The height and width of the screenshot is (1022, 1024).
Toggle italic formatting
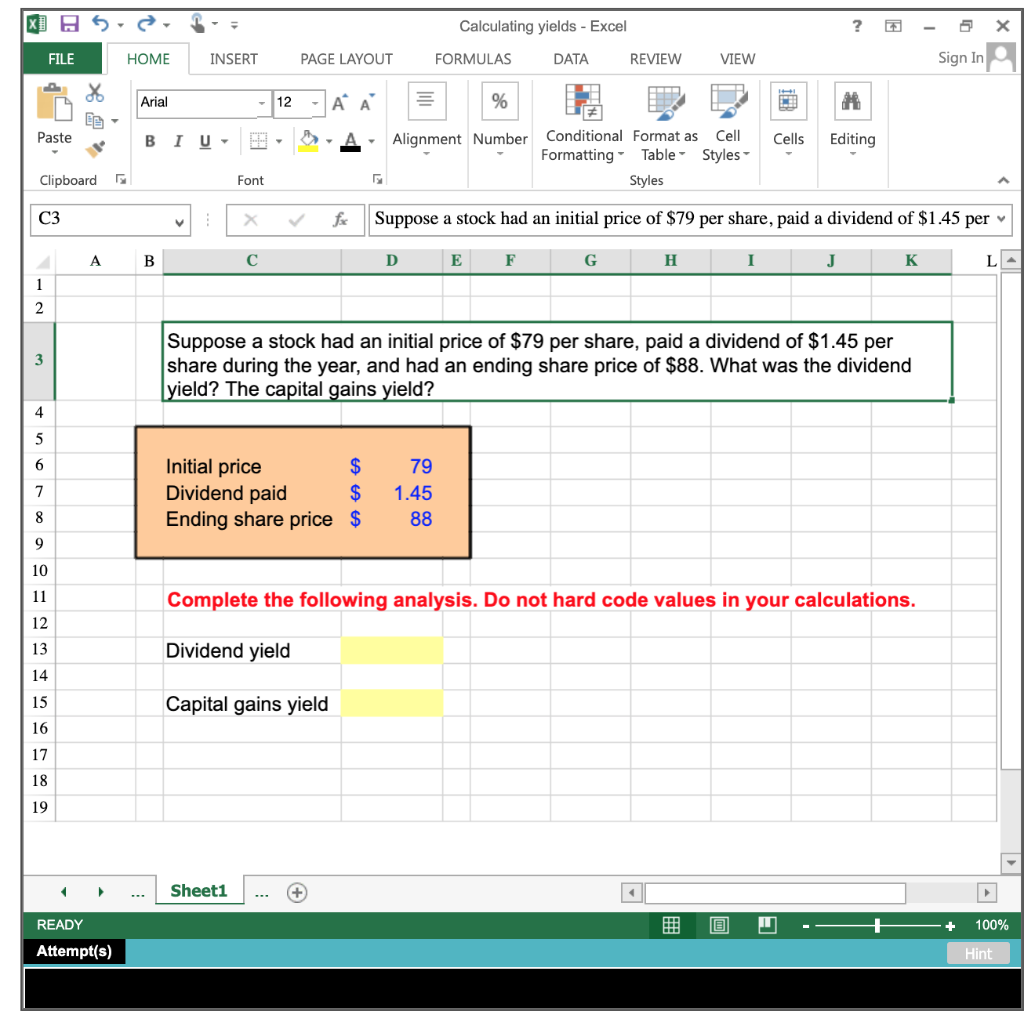click(177, 141)
